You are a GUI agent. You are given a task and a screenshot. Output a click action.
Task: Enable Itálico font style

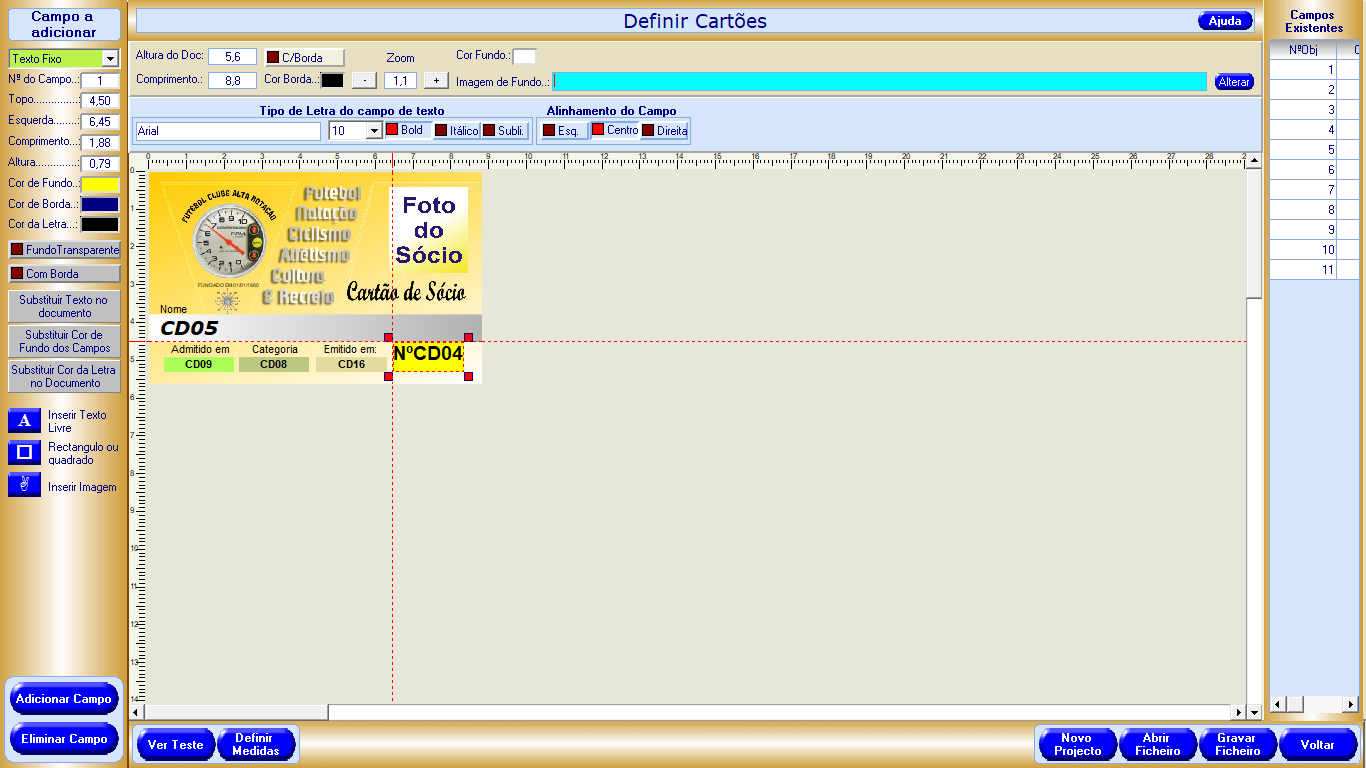(x=456, y=130)
